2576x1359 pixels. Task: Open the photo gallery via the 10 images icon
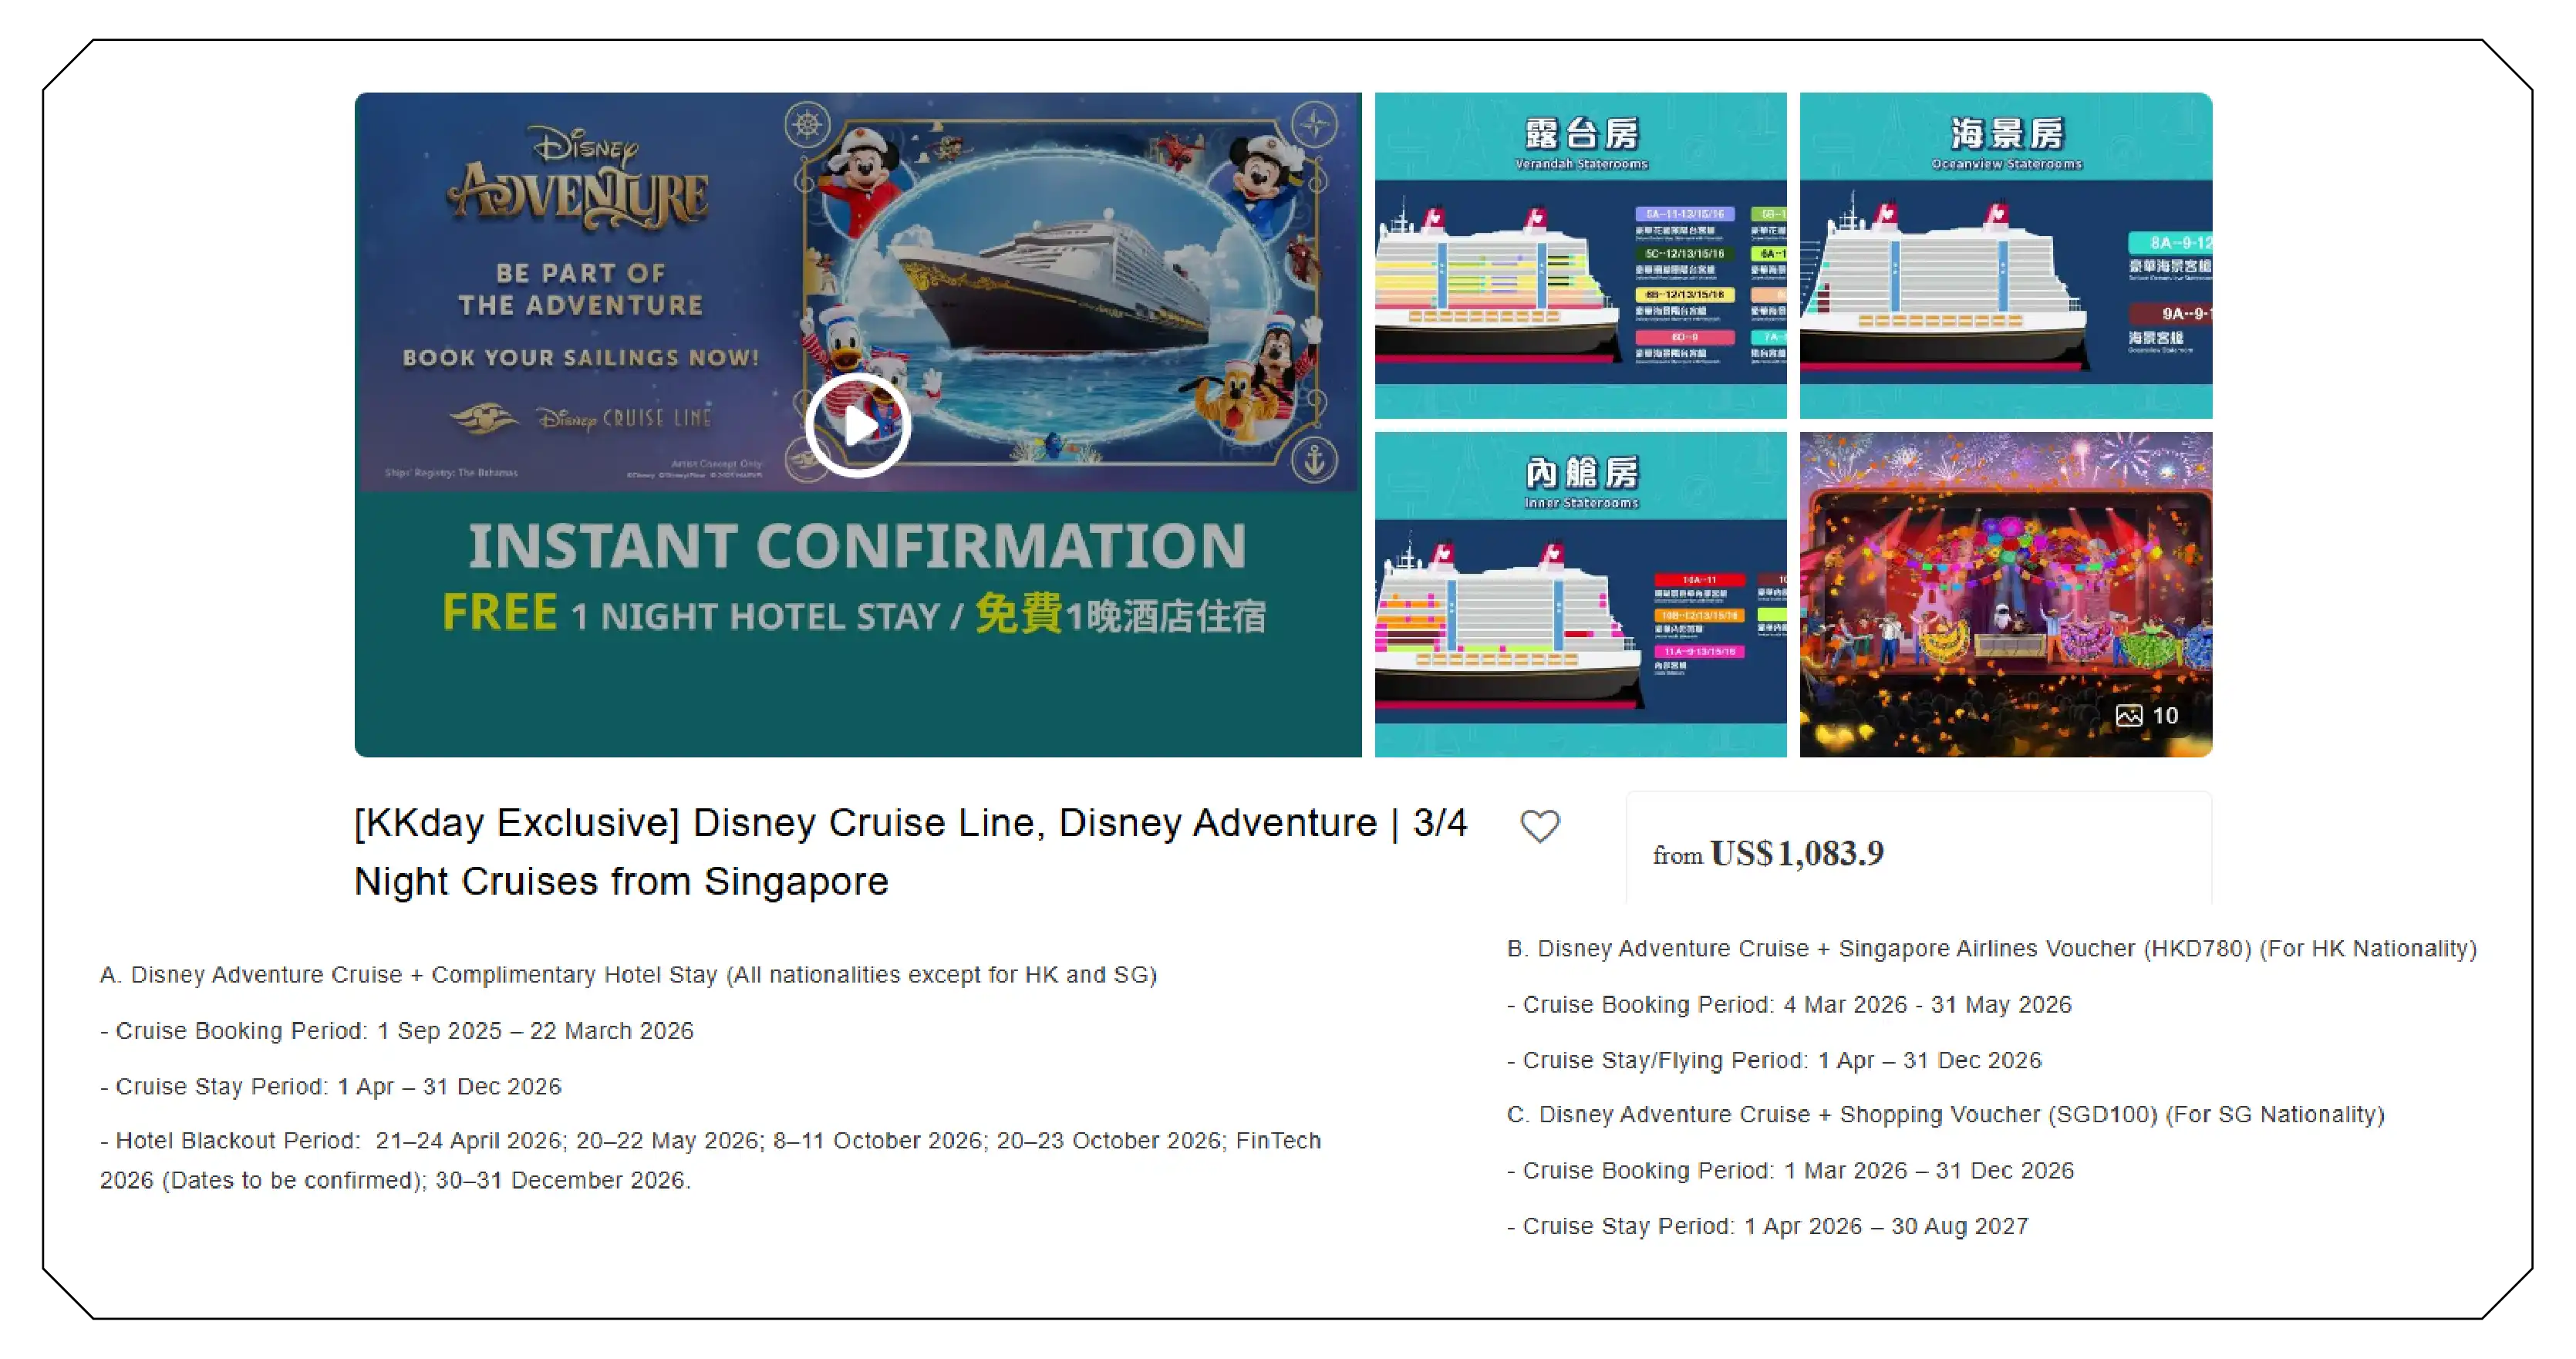(x=2146, y=715)
